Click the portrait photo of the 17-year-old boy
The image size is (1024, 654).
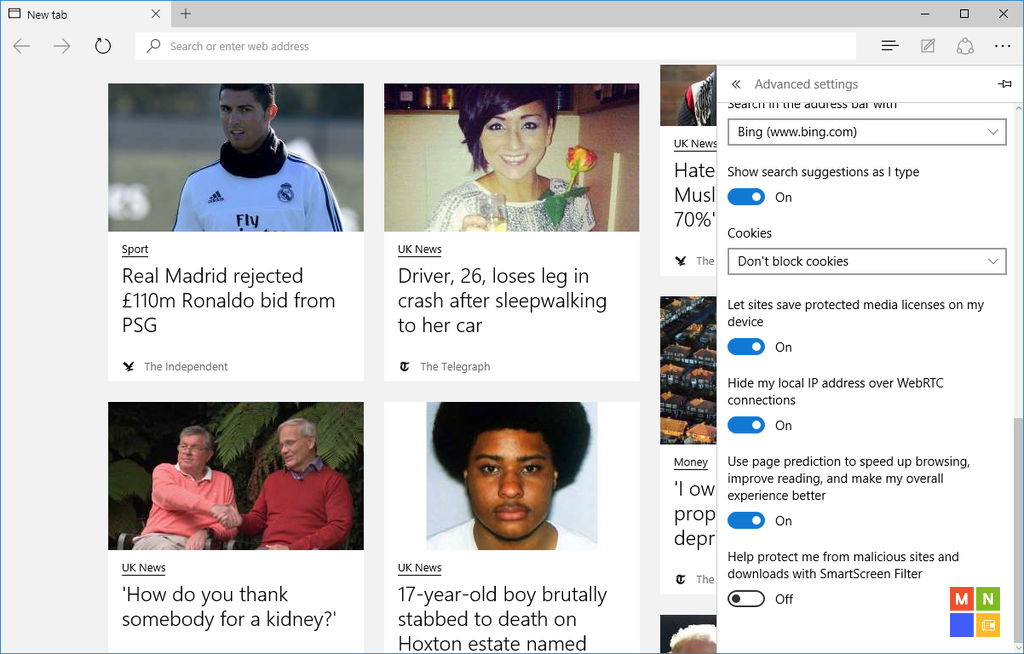pyautogui.click(x=511, y=476)
